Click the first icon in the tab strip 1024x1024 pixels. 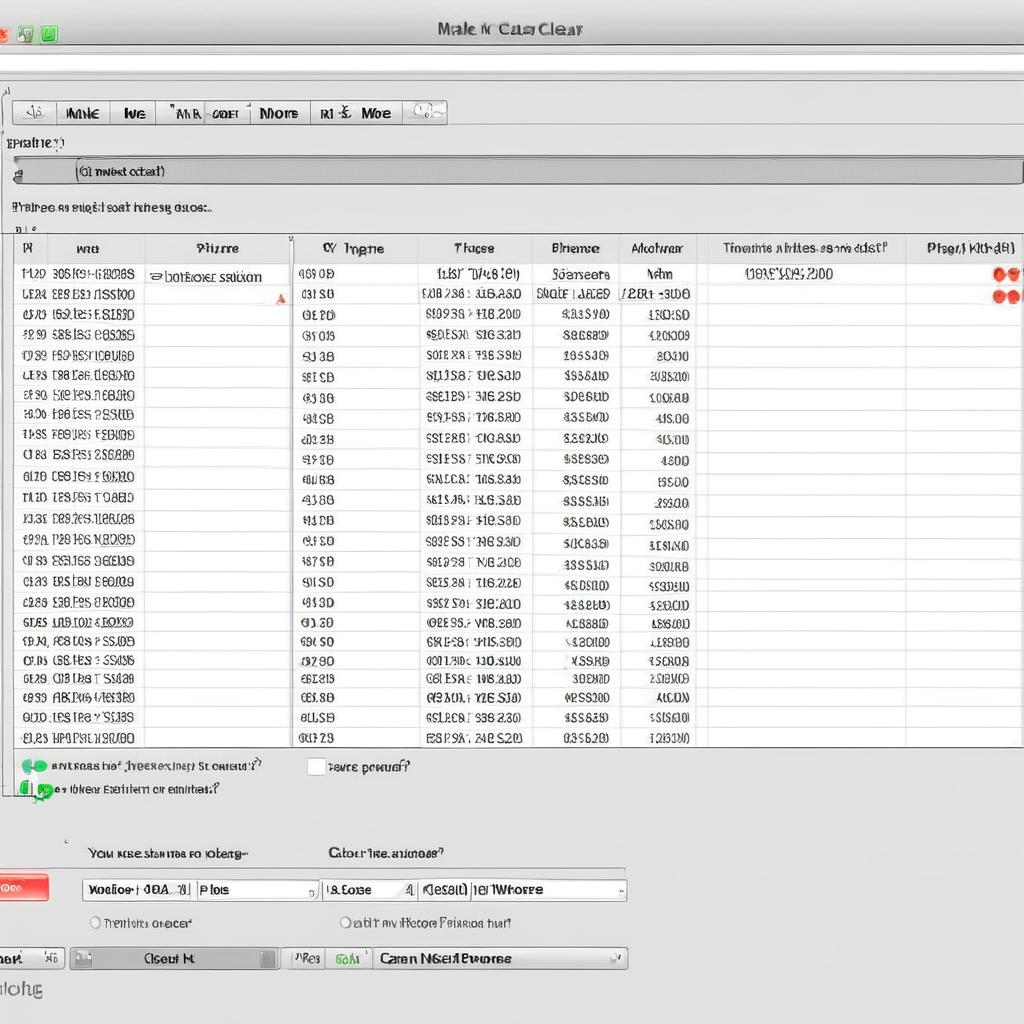pyautogui.click(x=34, y=113)
